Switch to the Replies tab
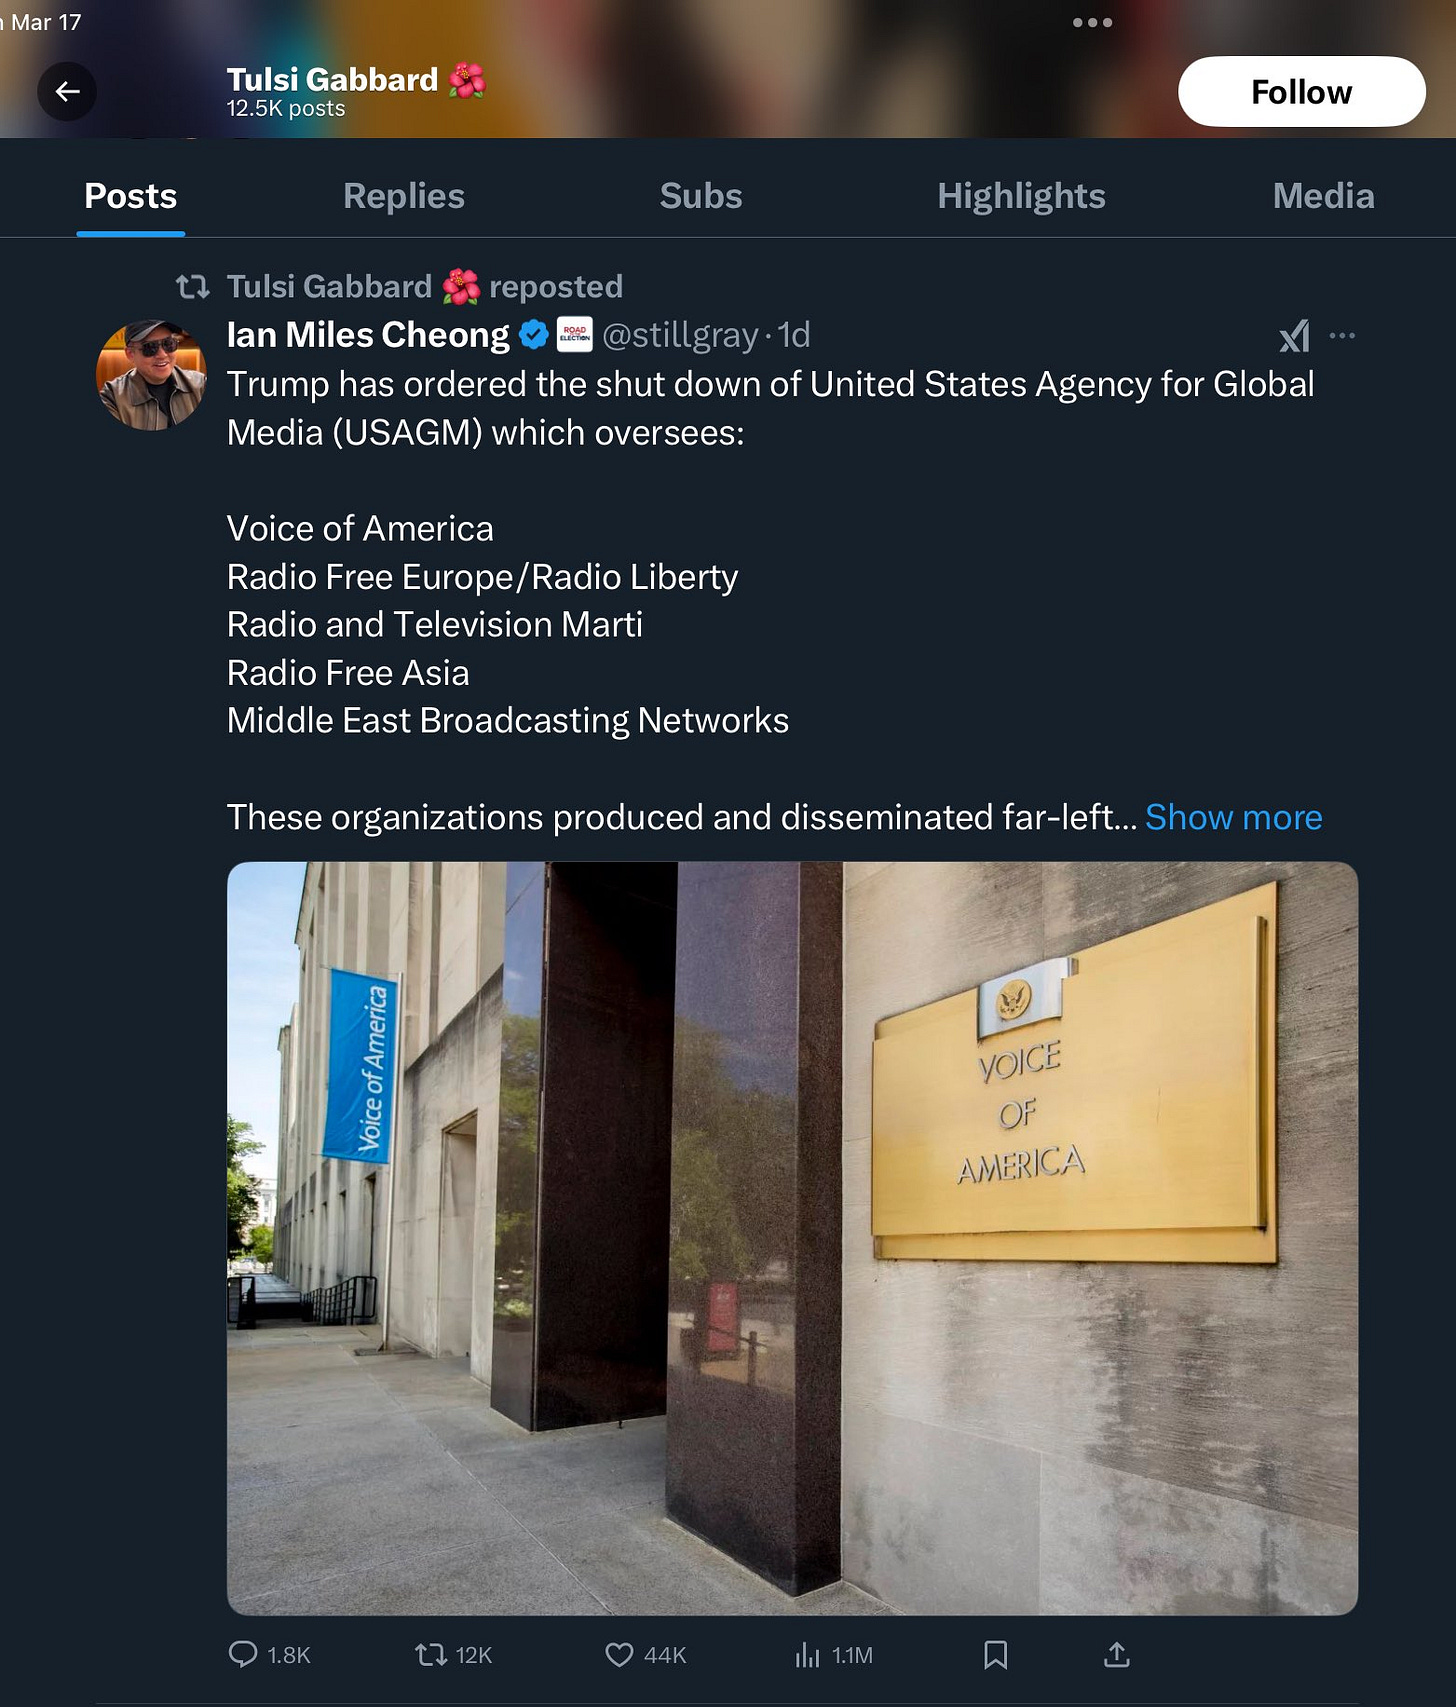 404,196
